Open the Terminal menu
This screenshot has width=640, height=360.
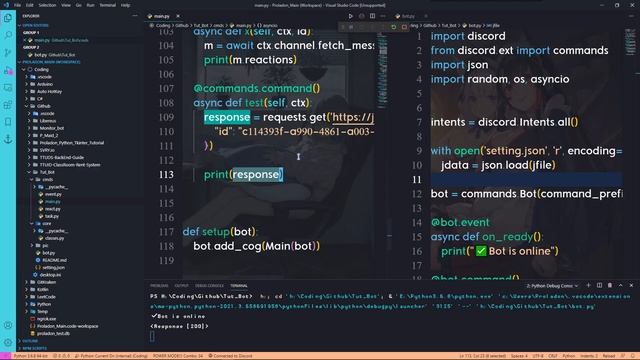pyautogui.click(x=107, y=5)
